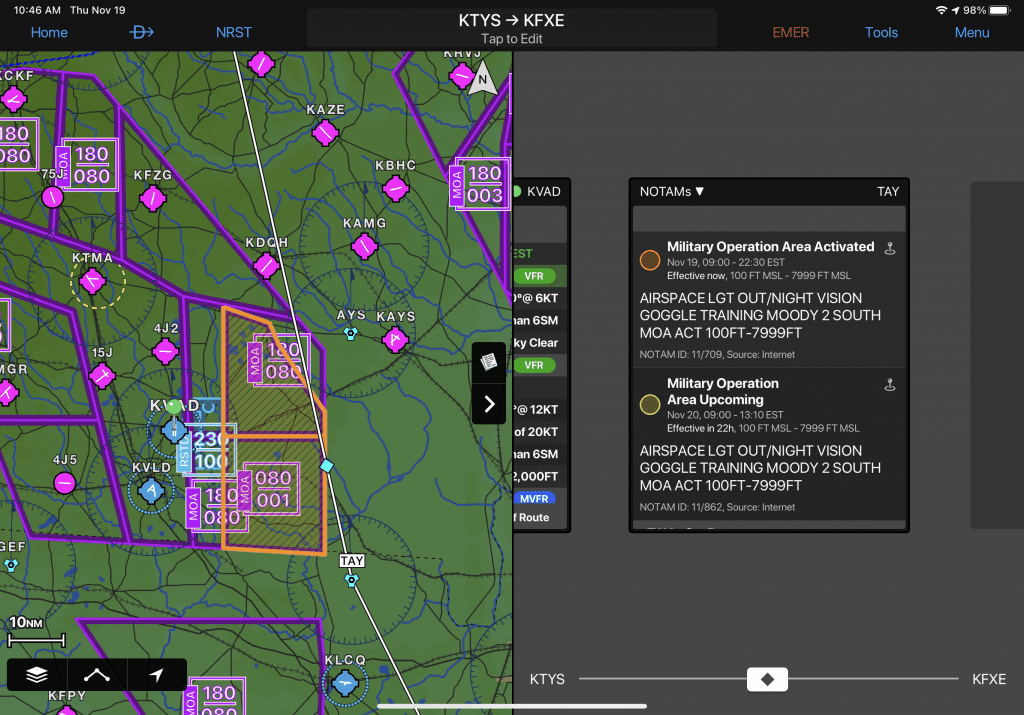Tap the MVFR flight category badge
Image resolution: width=1024 pixels, height=715 pixels.
click(x=534, y=498)
